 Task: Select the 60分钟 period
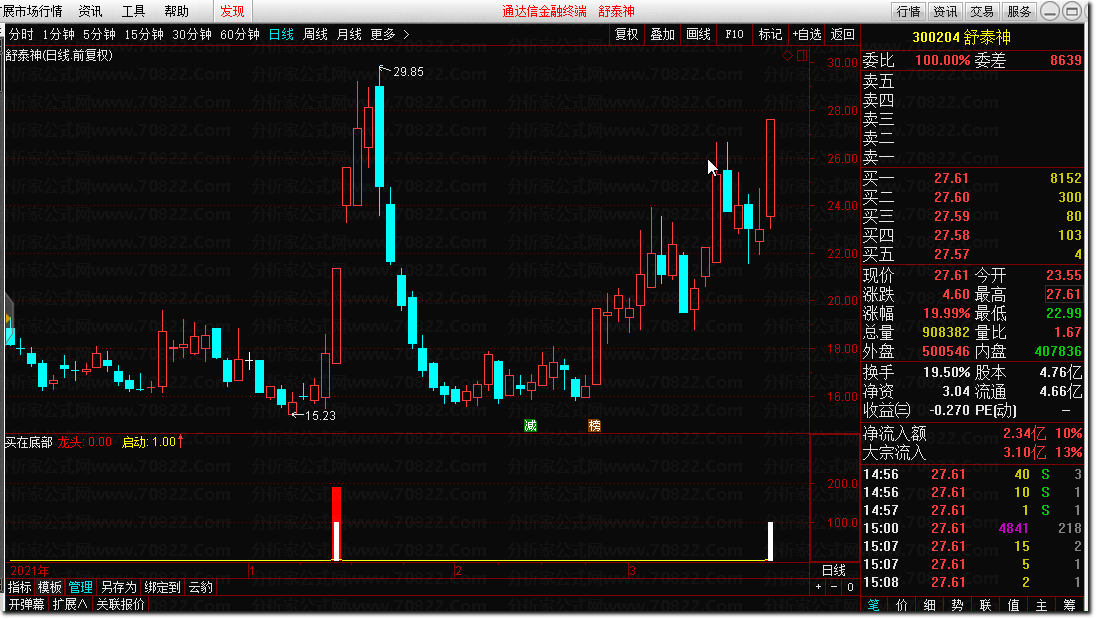tap(239, 34)
